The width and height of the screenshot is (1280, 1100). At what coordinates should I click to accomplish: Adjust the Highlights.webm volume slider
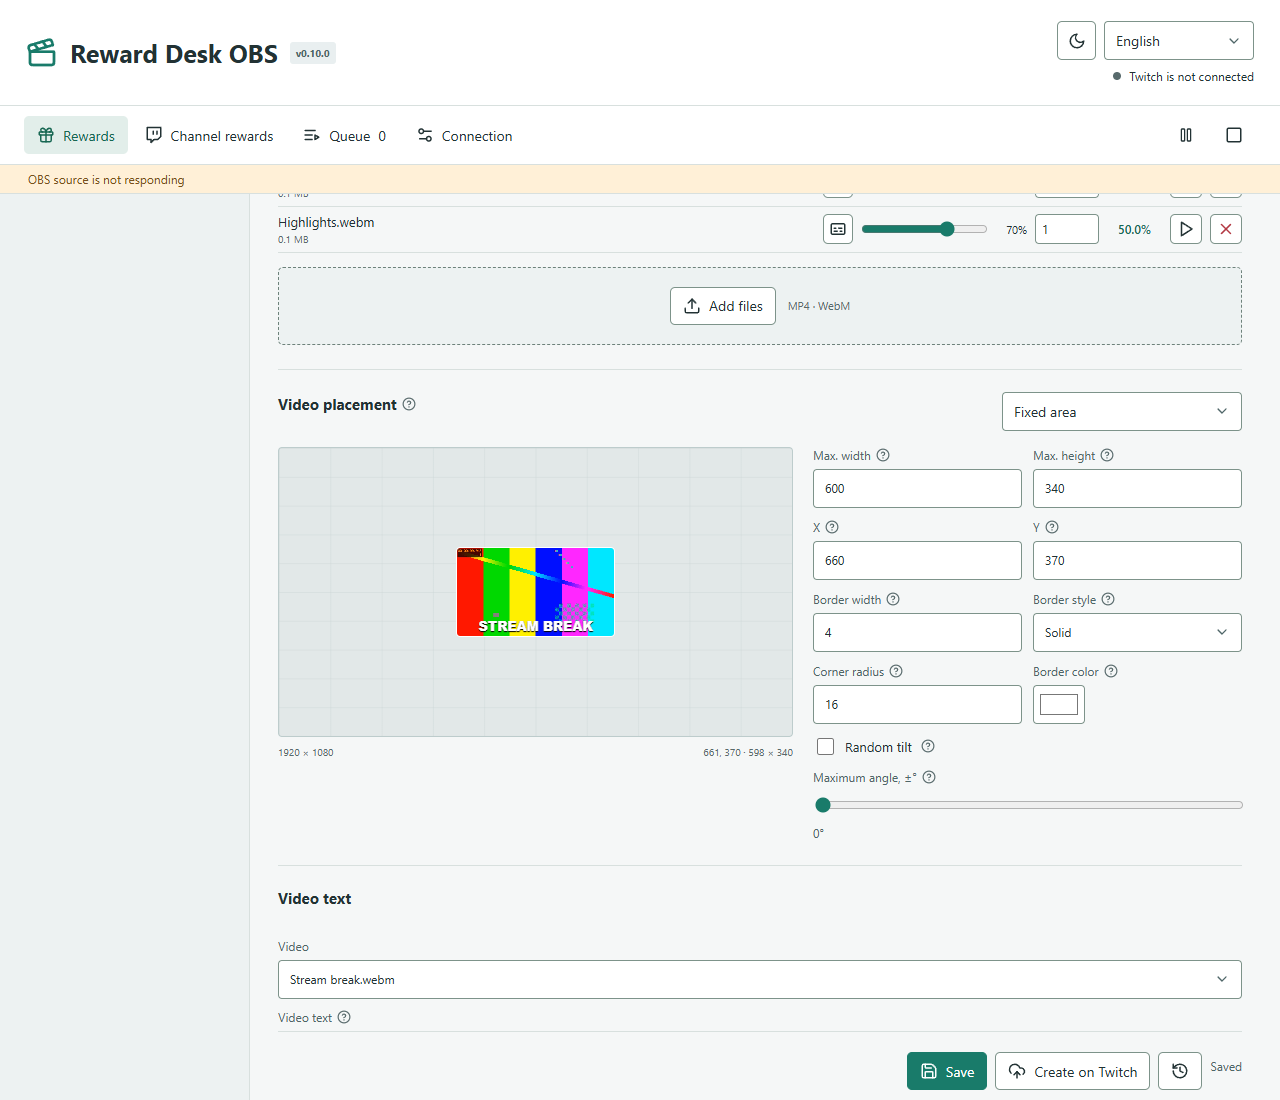(924, 229)
